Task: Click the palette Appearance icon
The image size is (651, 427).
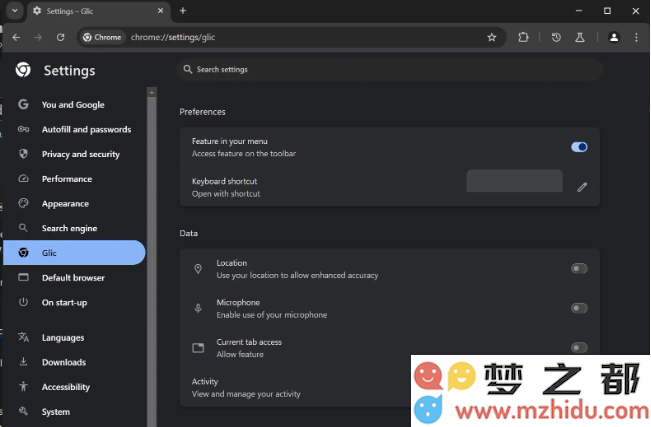Action: coord(23,203)
